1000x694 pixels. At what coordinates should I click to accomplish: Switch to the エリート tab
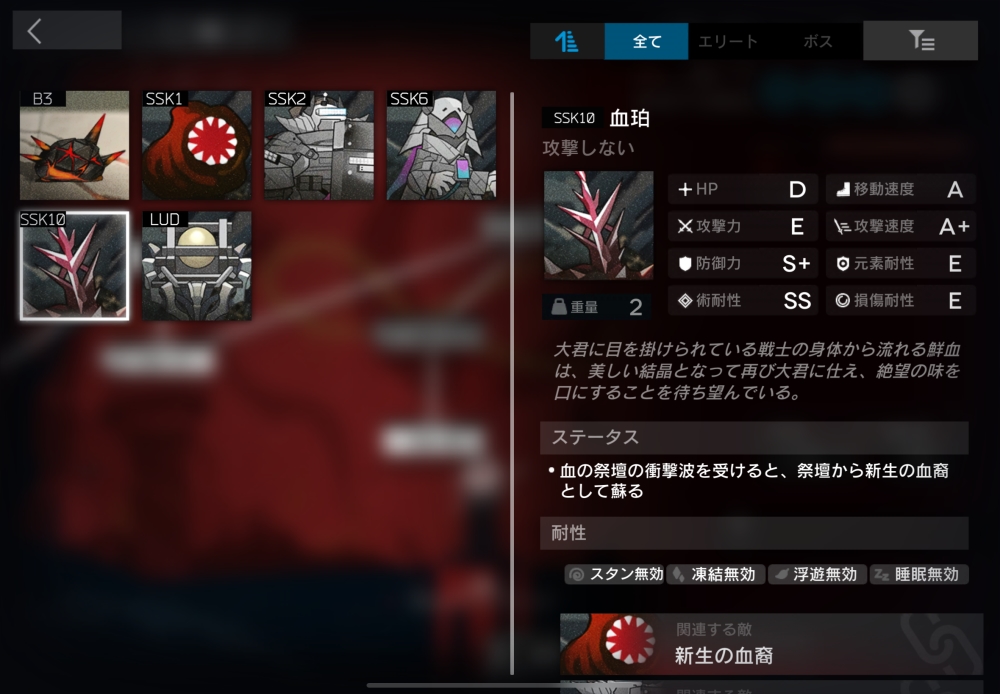click(x=728, y=41)
